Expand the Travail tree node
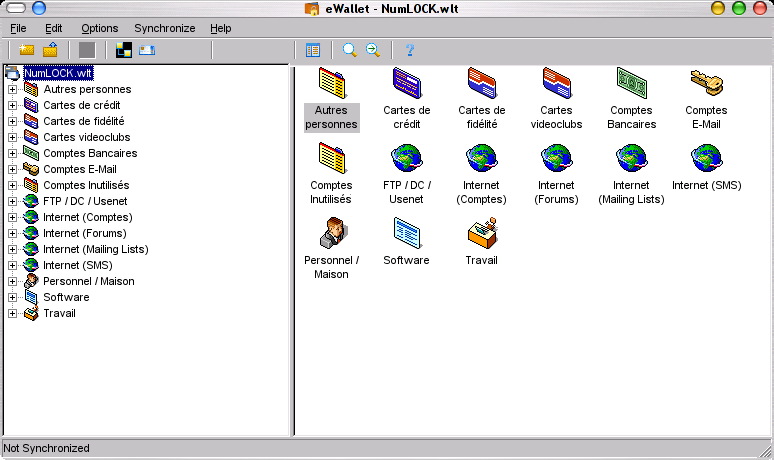Screen dimensions: 774x460 tap(13, 313)
